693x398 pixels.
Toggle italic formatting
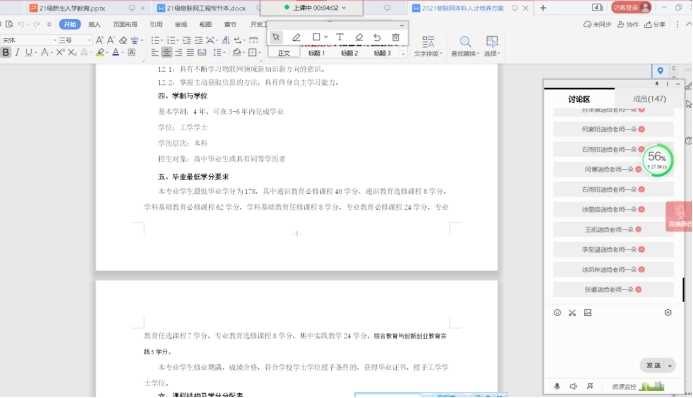[17, 53]
